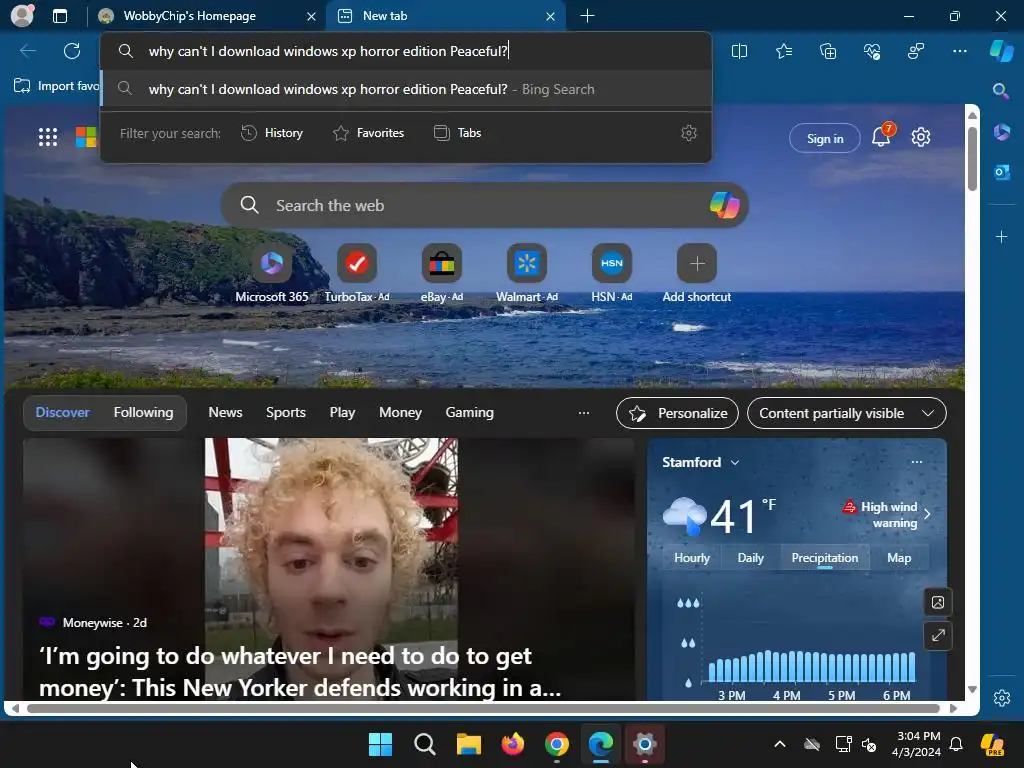Open the Money category
This screenshot has width=1024, height=768.
[400, 413]
